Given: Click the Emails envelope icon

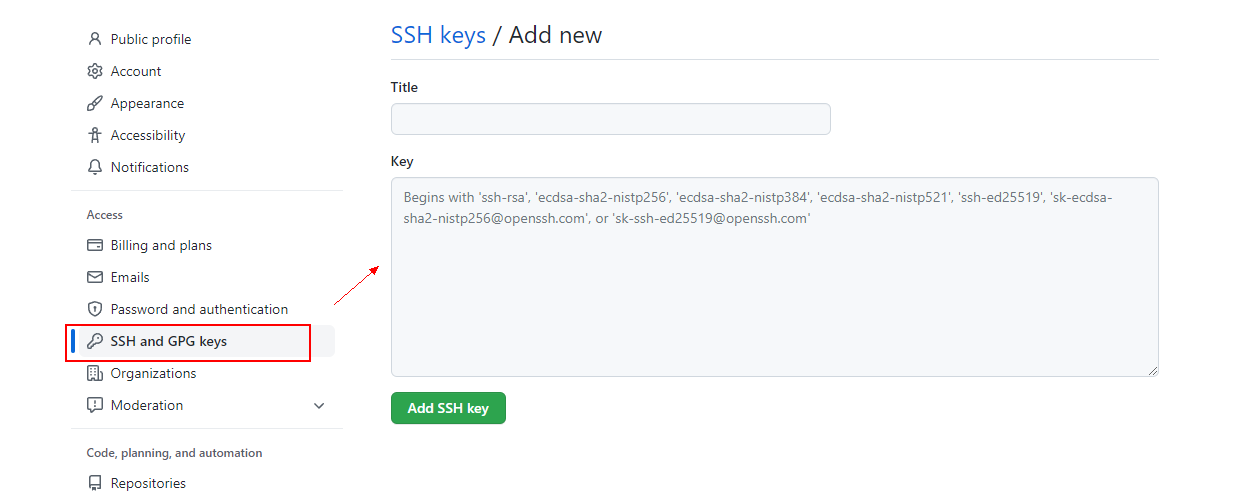Looking at the screenshot, I should click(x=95, y=277).
